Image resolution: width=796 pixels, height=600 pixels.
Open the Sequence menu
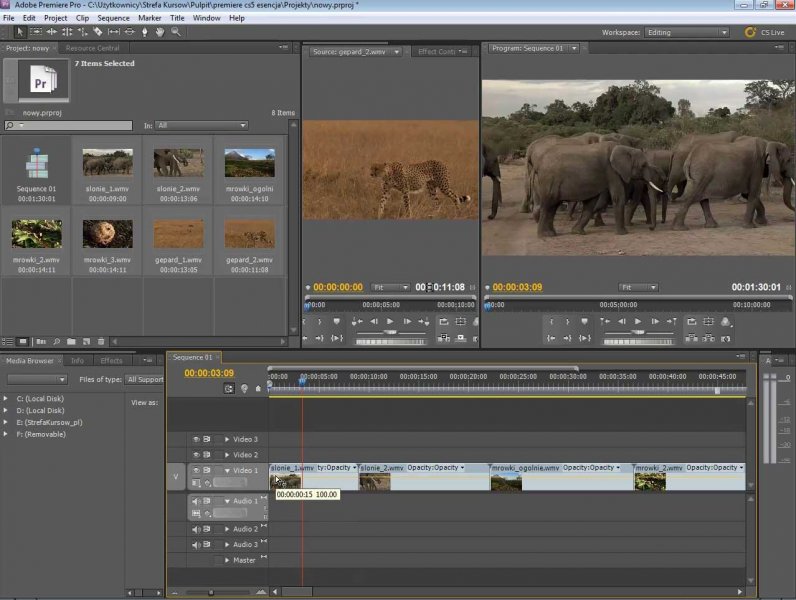point(113,18)
